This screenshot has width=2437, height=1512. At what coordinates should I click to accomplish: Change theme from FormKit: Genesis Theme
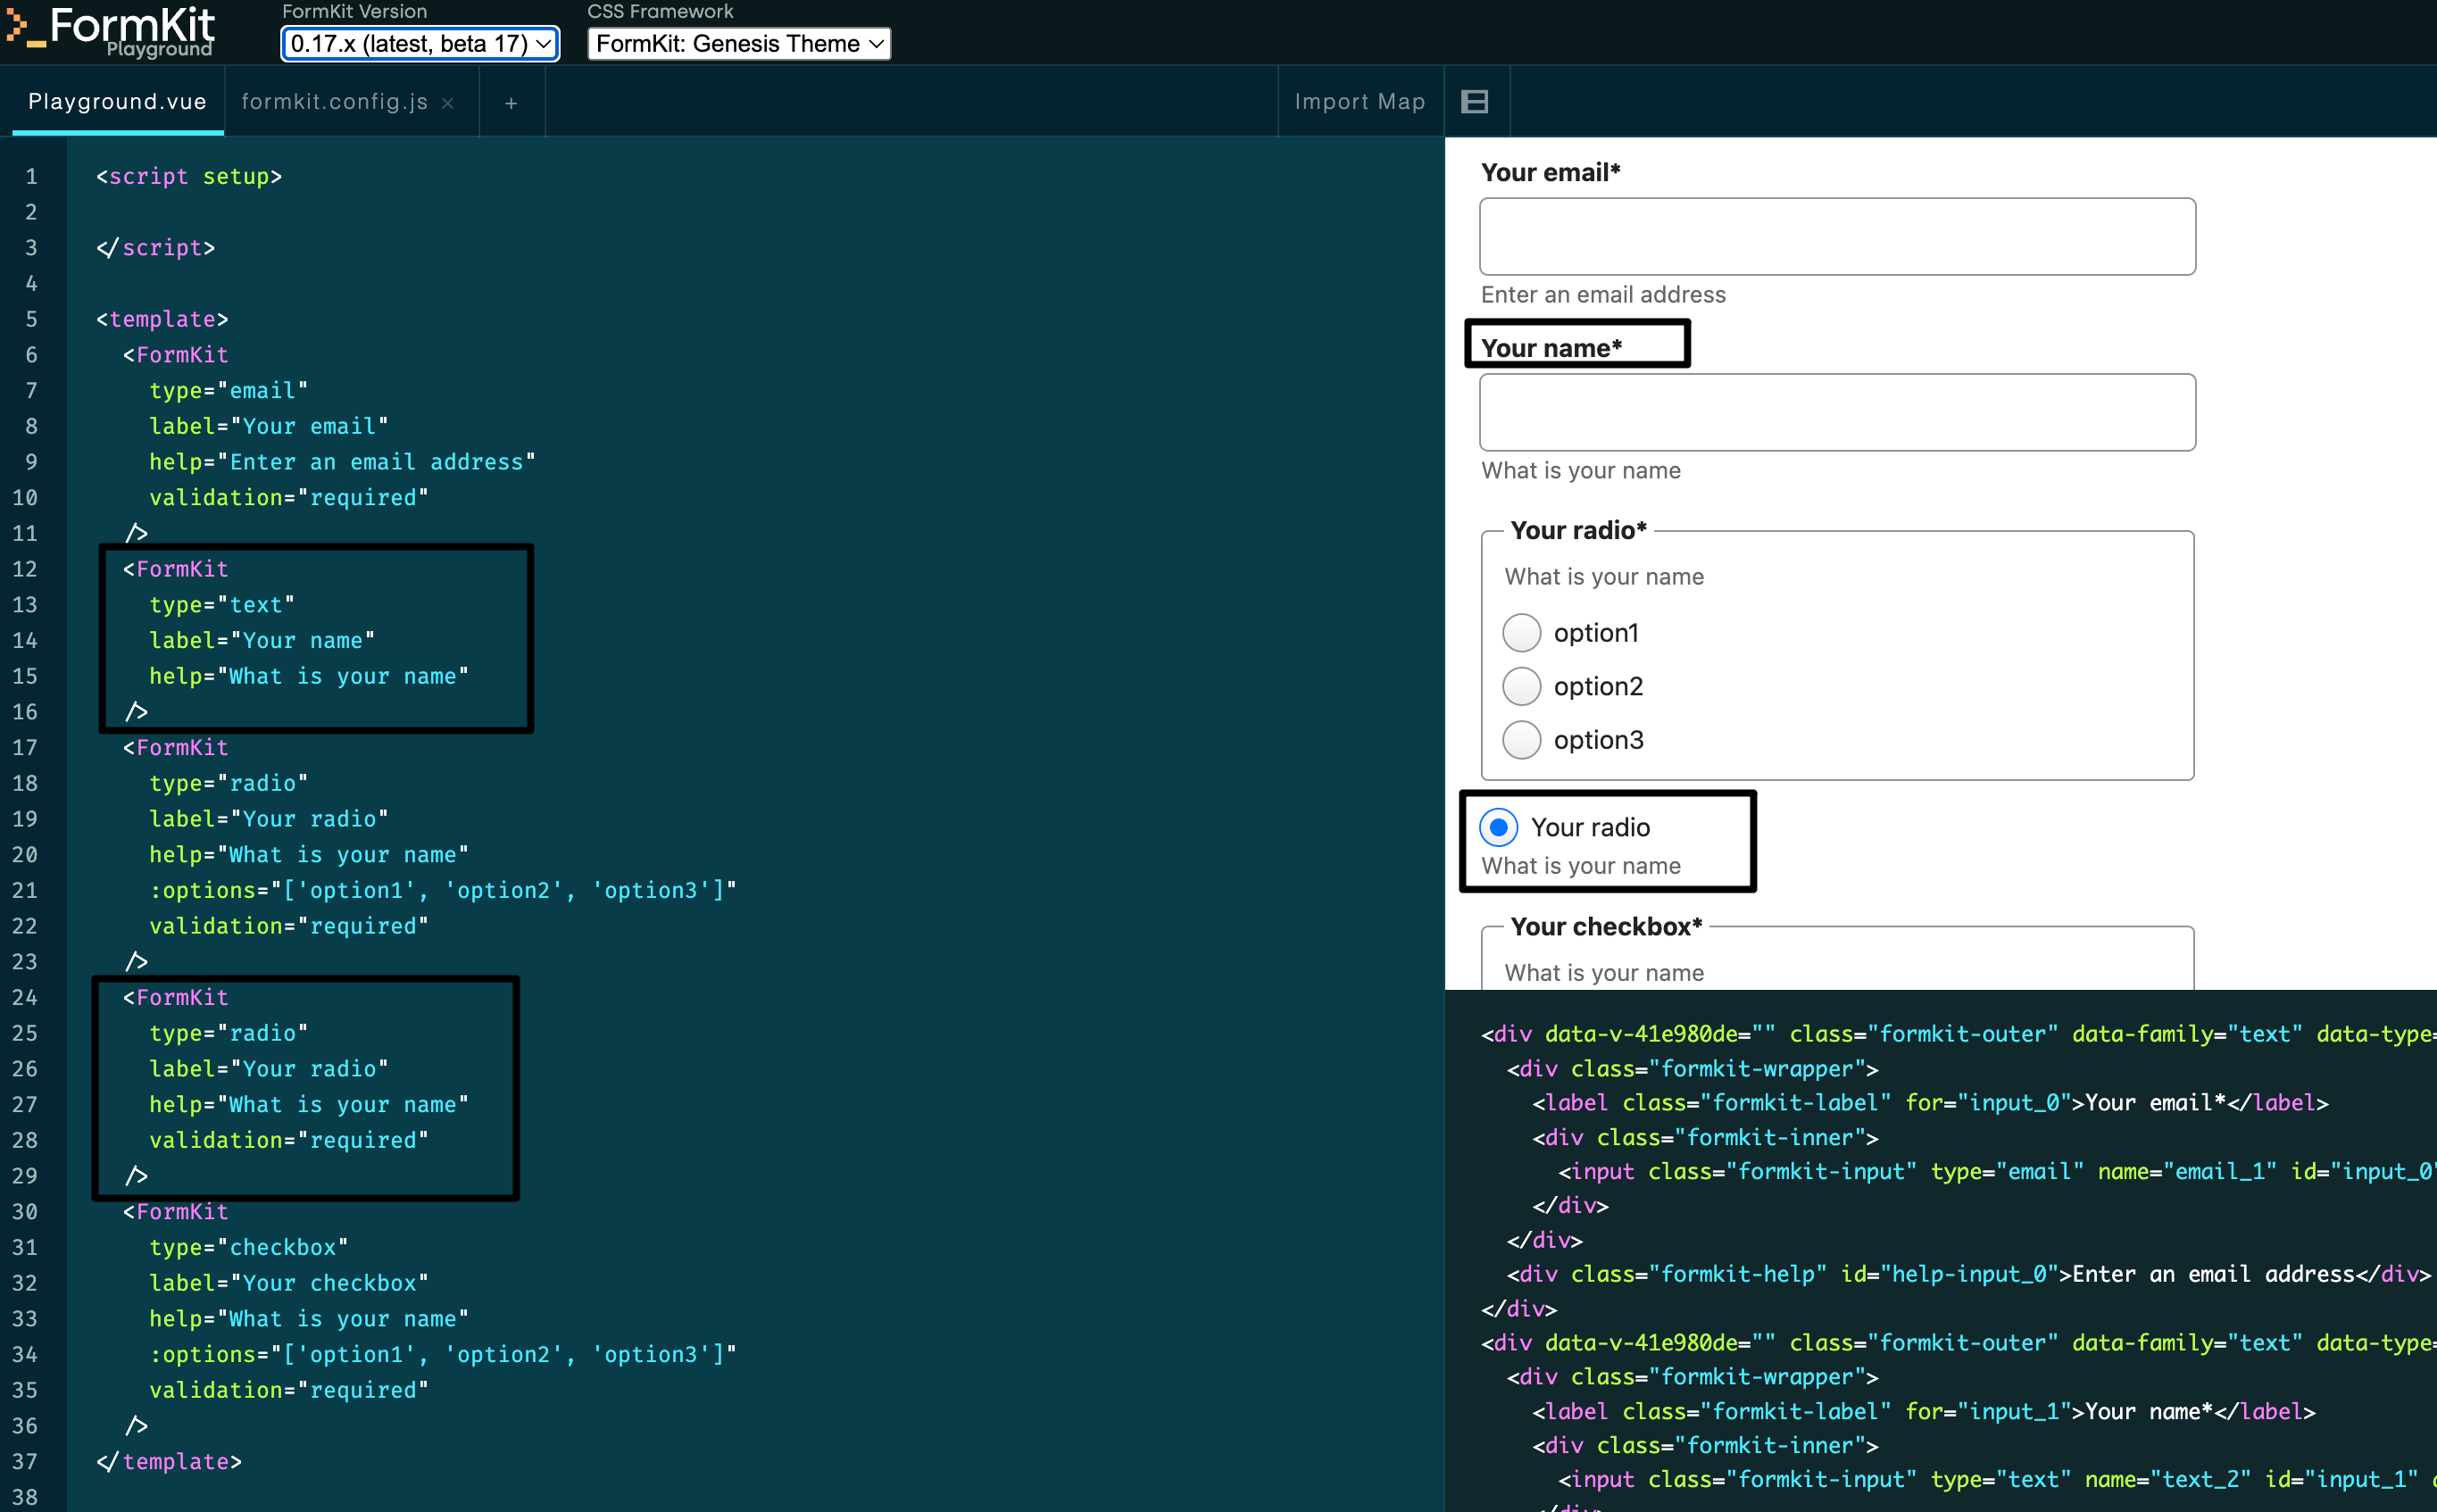(737, 43)
